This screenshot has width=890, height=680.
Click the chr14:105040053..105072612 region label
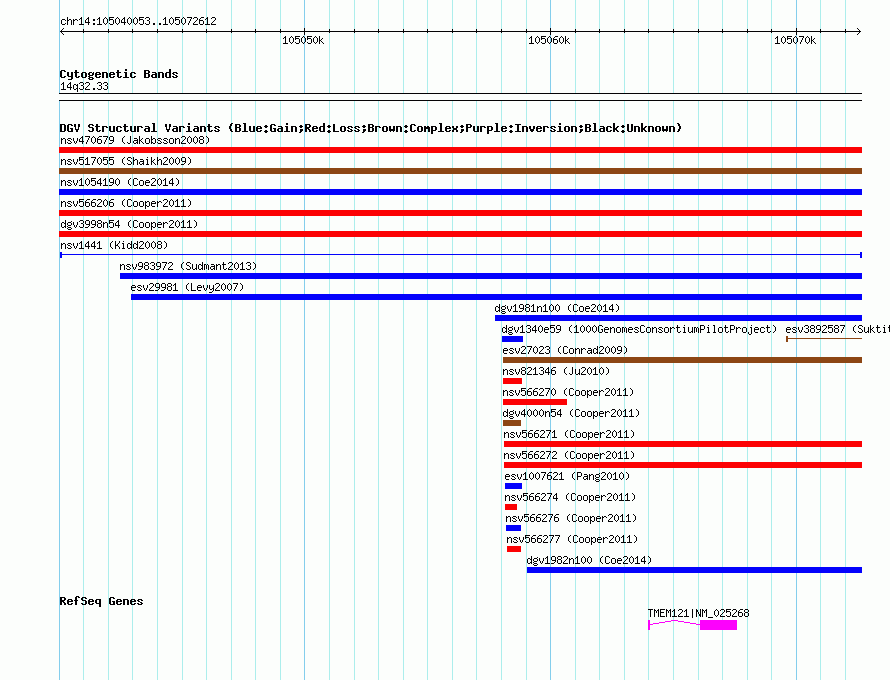[138, 21]
